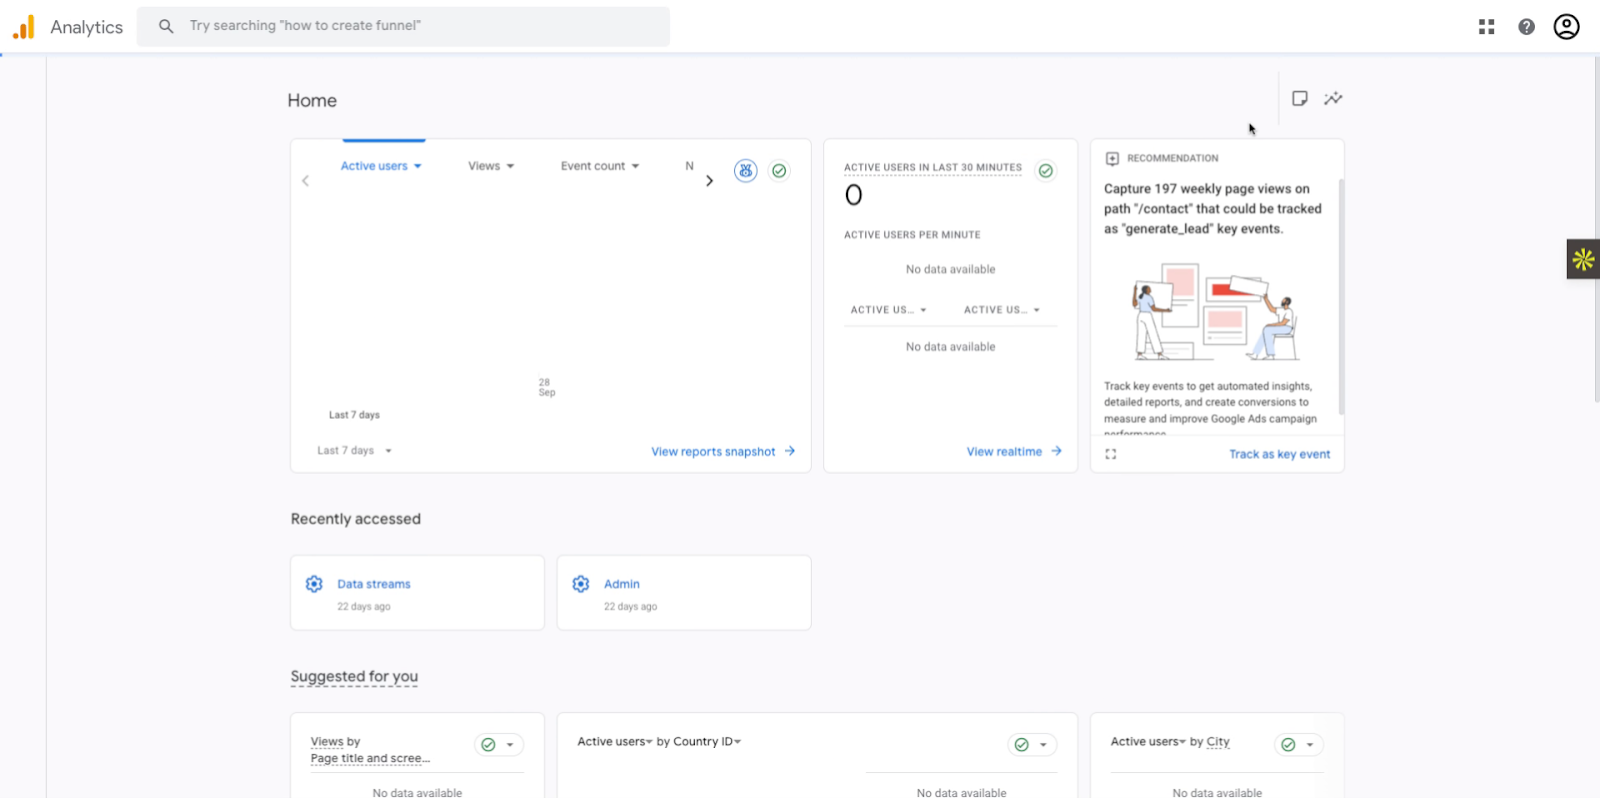Select the Active users metric tab
The image size is (1600, 798).
(380, 166)
